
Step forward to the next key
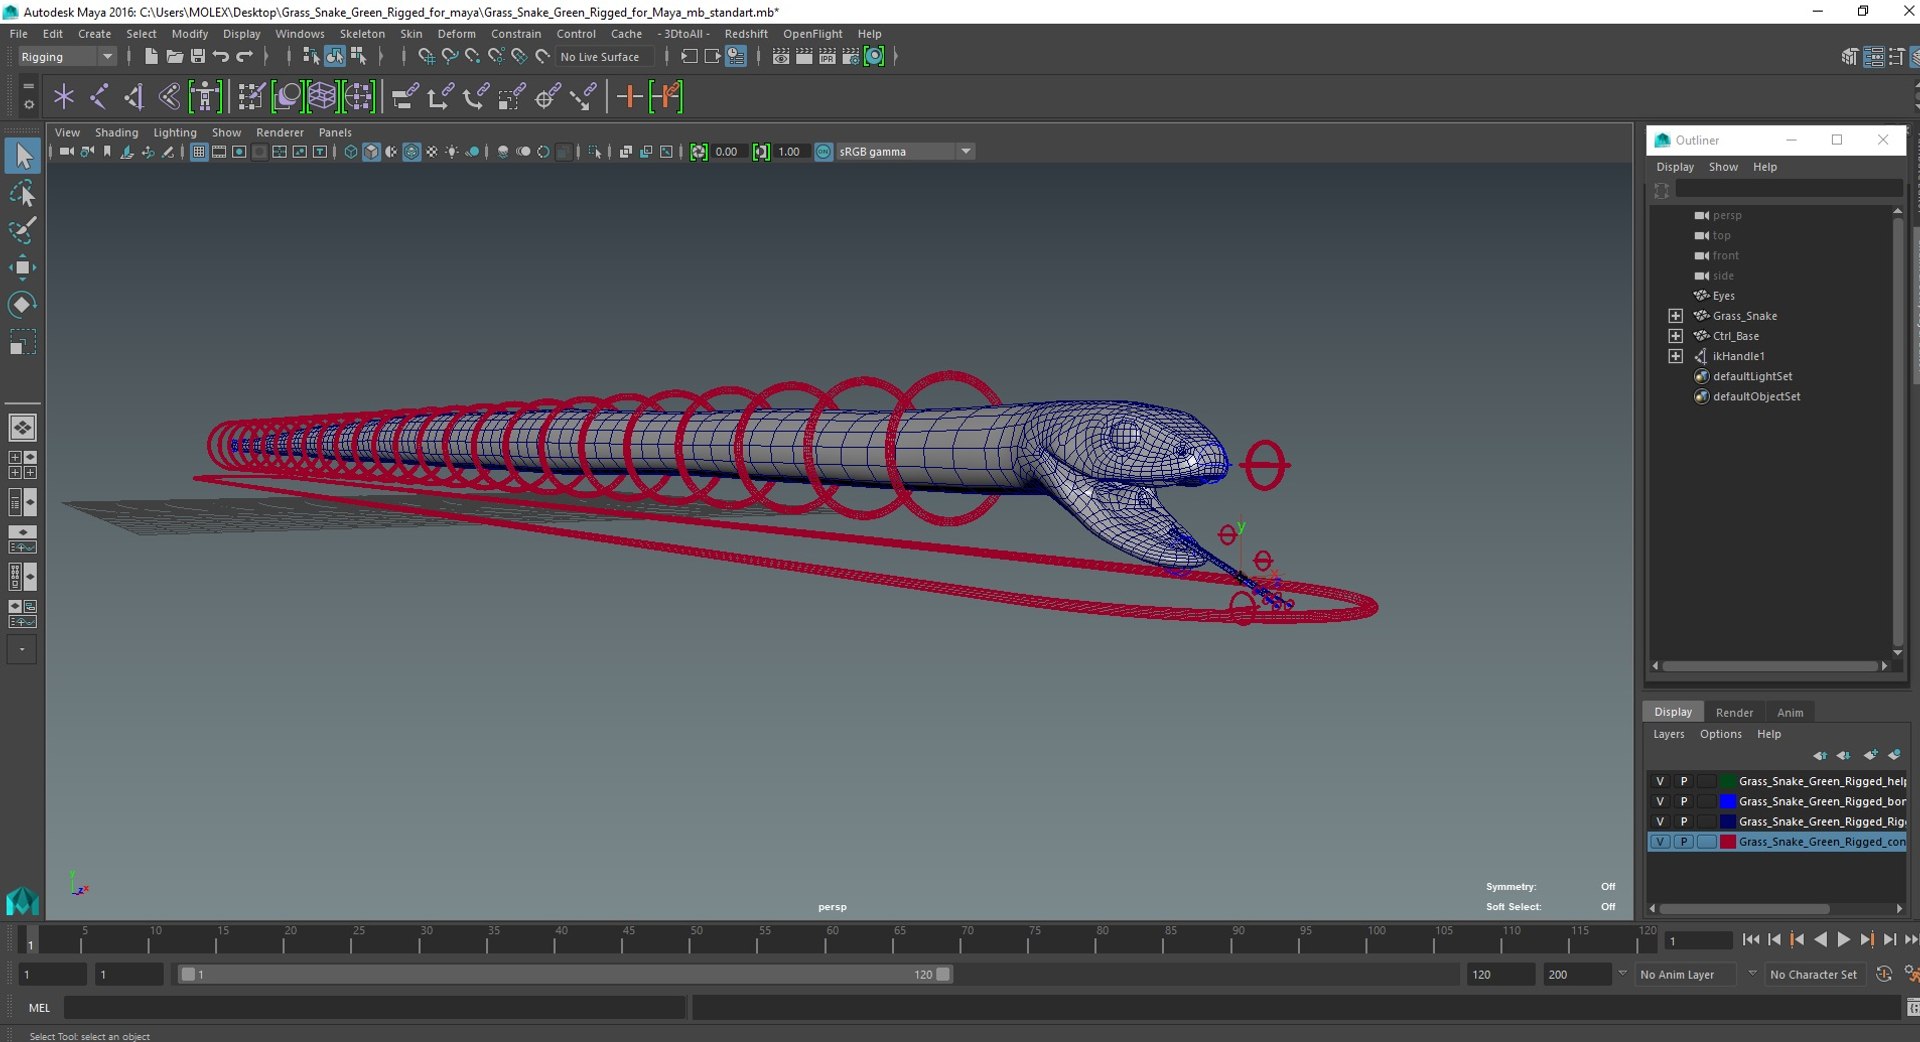[x=1866, y=939]
